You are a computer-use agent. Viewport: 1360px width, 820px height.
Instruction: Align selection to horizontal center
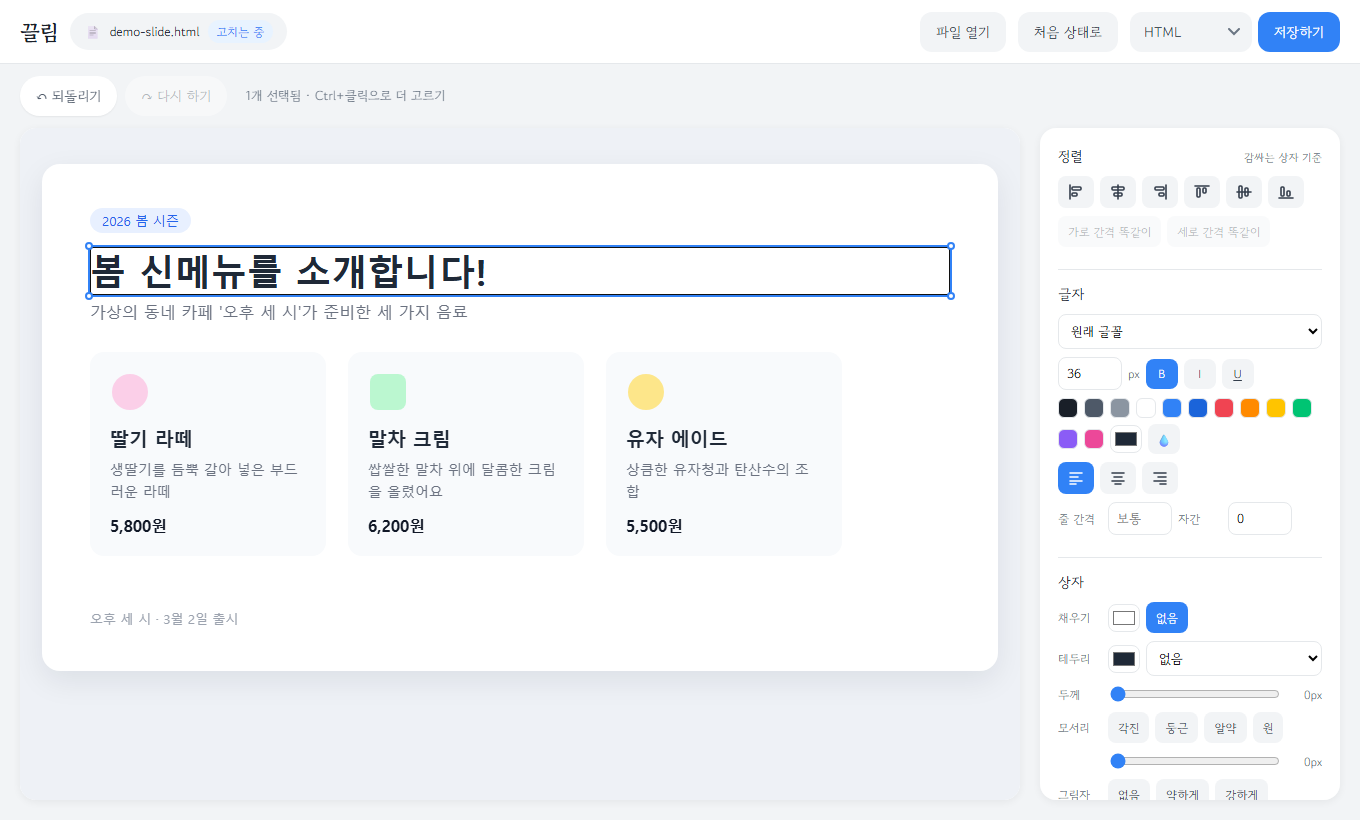pos(1118,191)
